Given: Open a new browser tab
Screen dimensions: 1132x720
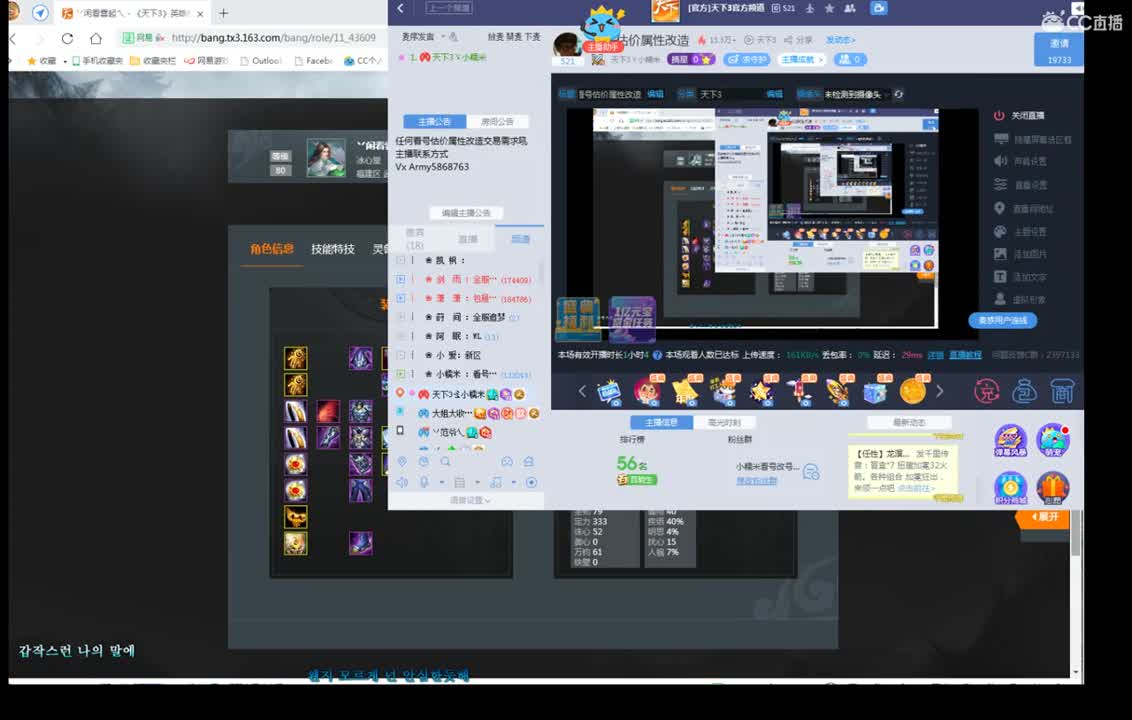Looking at the screenshot, I should [x=224, y=13].
